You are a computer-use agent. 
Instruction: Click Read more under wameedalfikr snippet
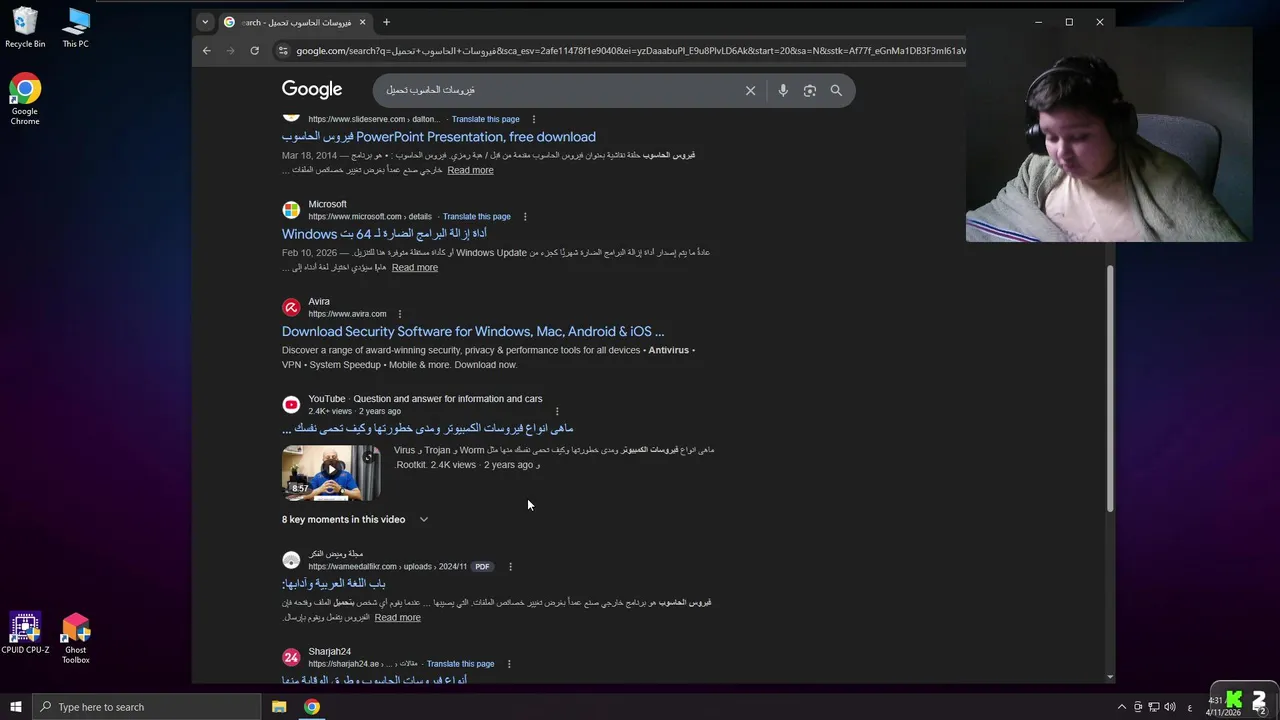click(397, 617)
